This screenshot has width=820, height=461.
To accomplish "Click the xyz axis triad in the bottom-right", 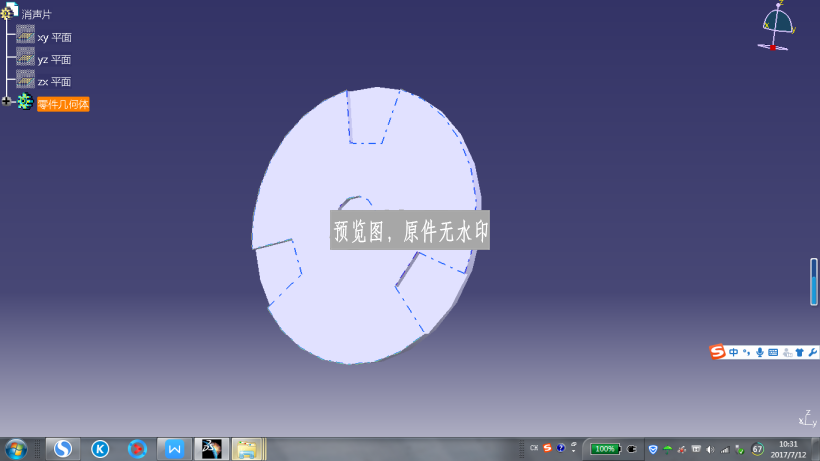I will (808, 419).
